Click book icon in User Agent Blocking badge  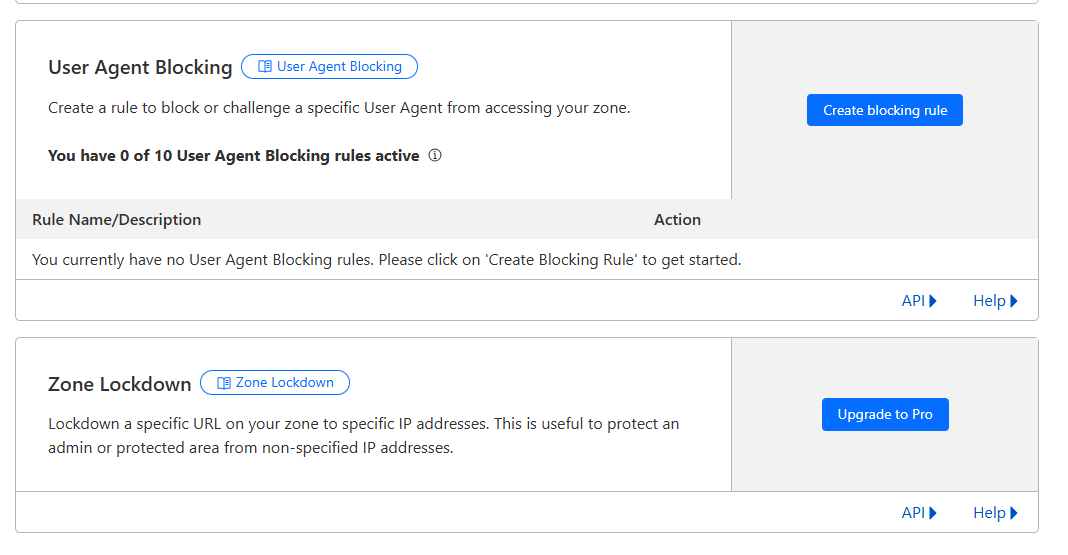tap(265, 66)
